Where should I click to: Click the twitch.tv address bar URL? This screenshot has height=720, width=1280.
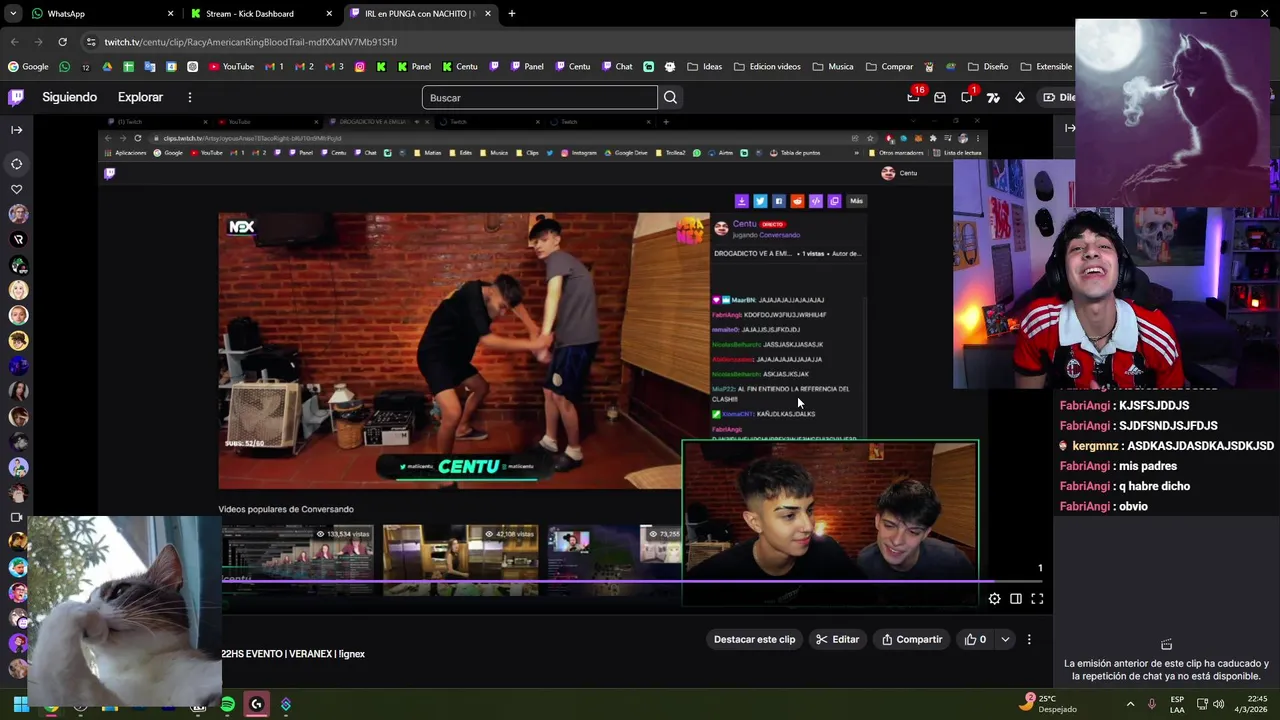(251, 42)
